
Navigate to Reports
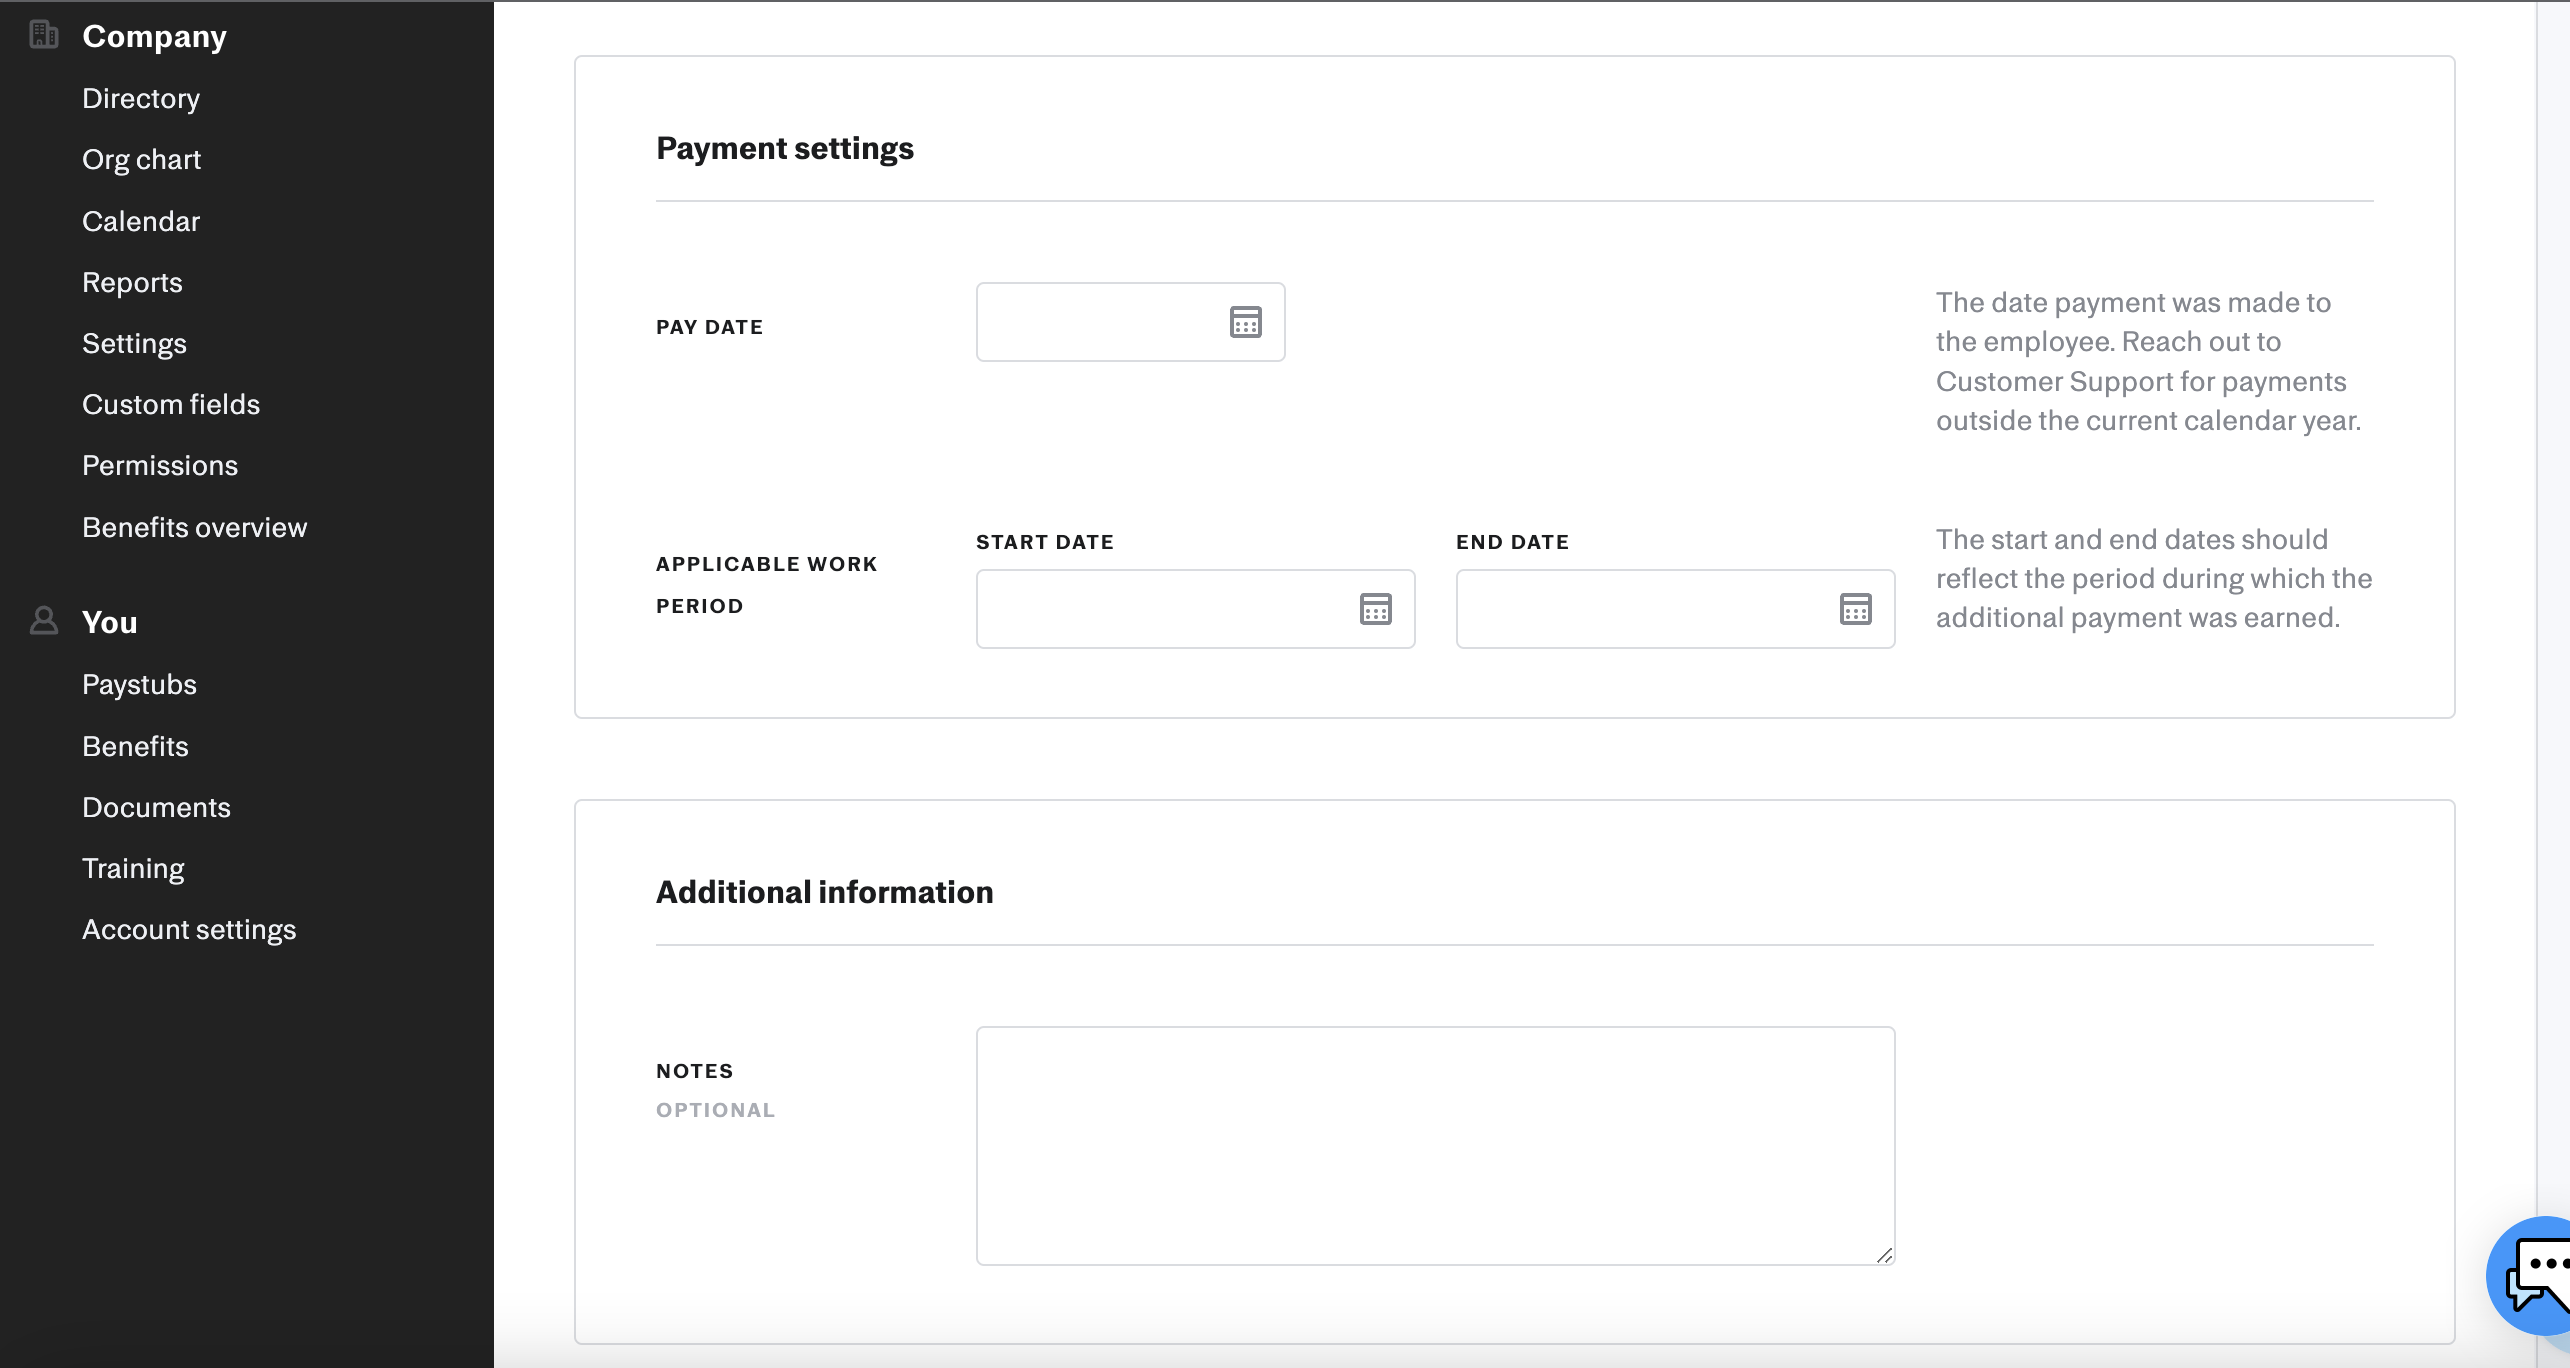pyautogui.click(x=132, y=282)
